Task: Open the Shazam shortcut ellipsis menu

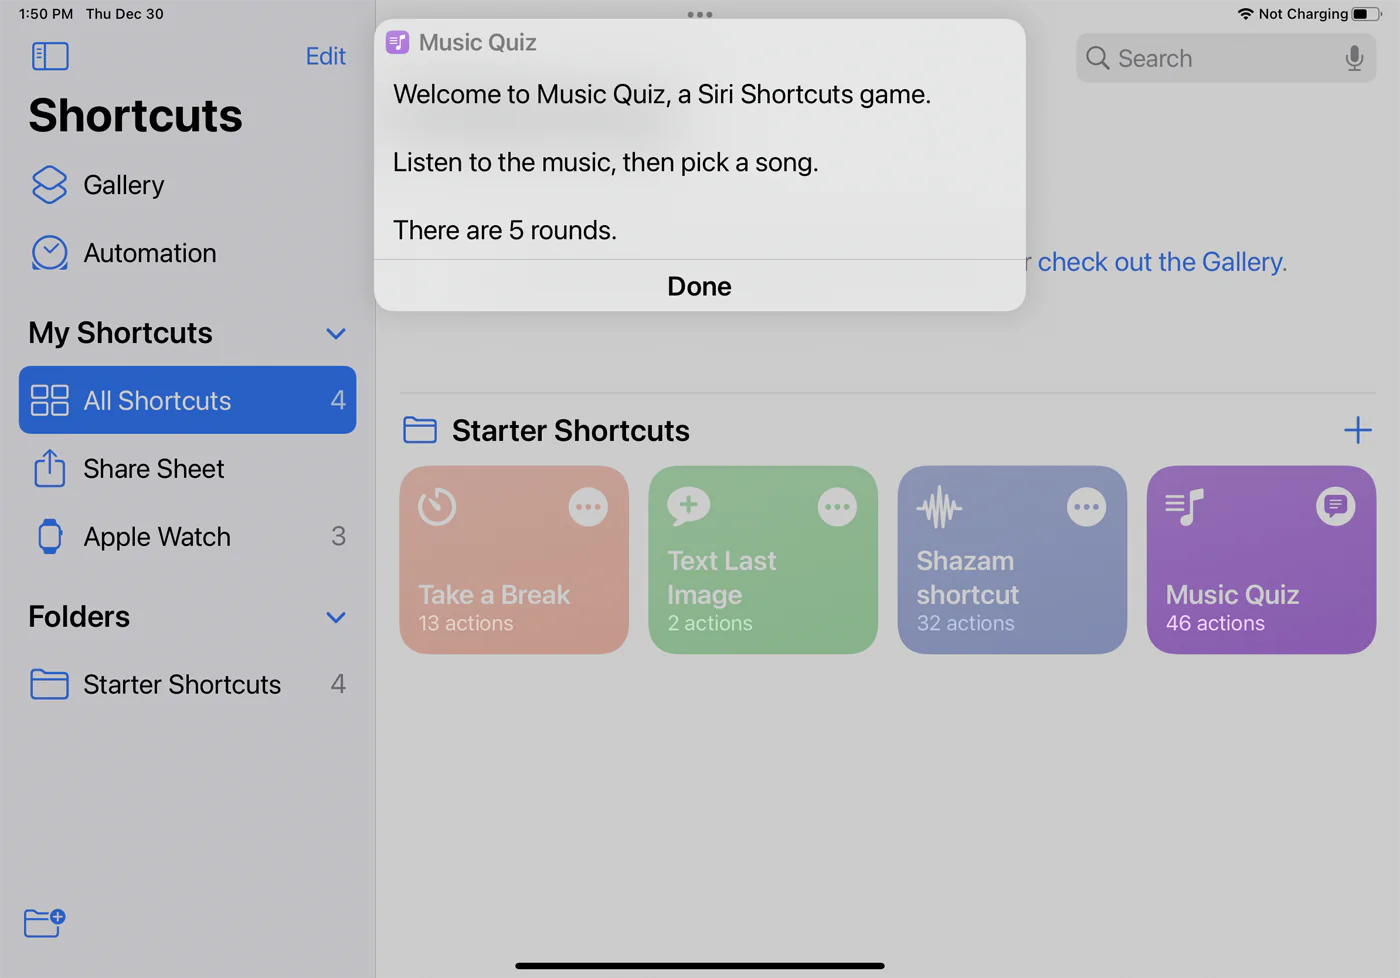Action: click(x=1086, y=507)
